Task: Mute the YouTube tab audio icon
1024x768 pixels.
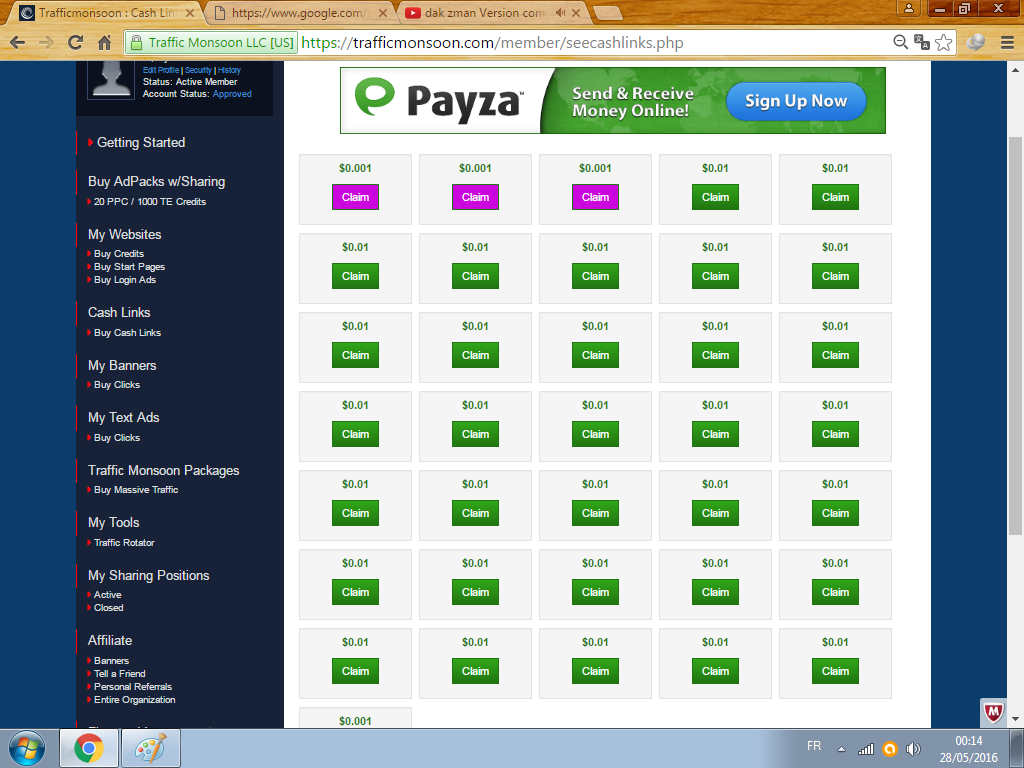Action: point(560,12)
